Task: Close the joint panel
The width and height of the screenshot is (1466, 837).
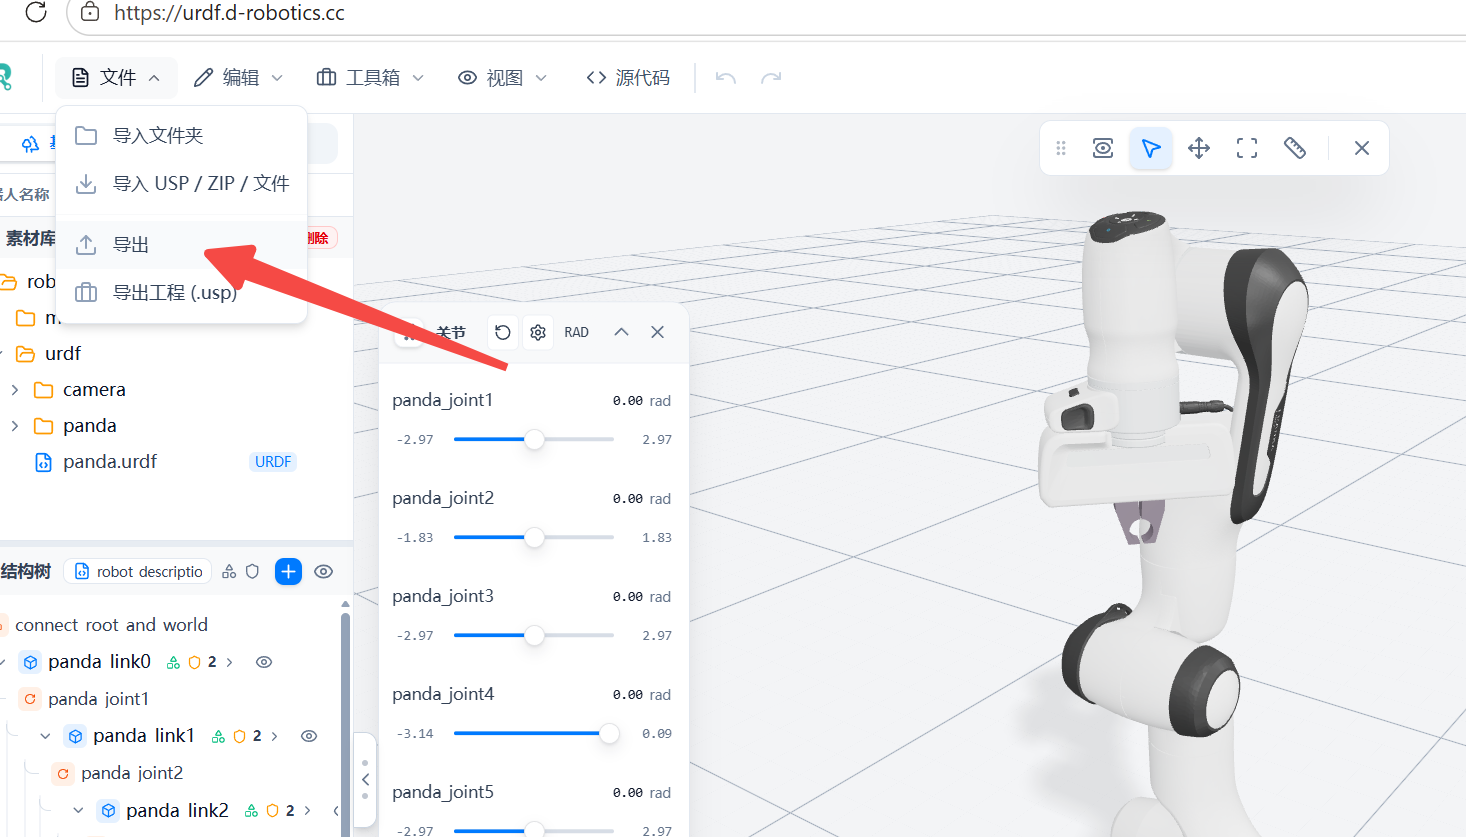Action: coord(657,332)
